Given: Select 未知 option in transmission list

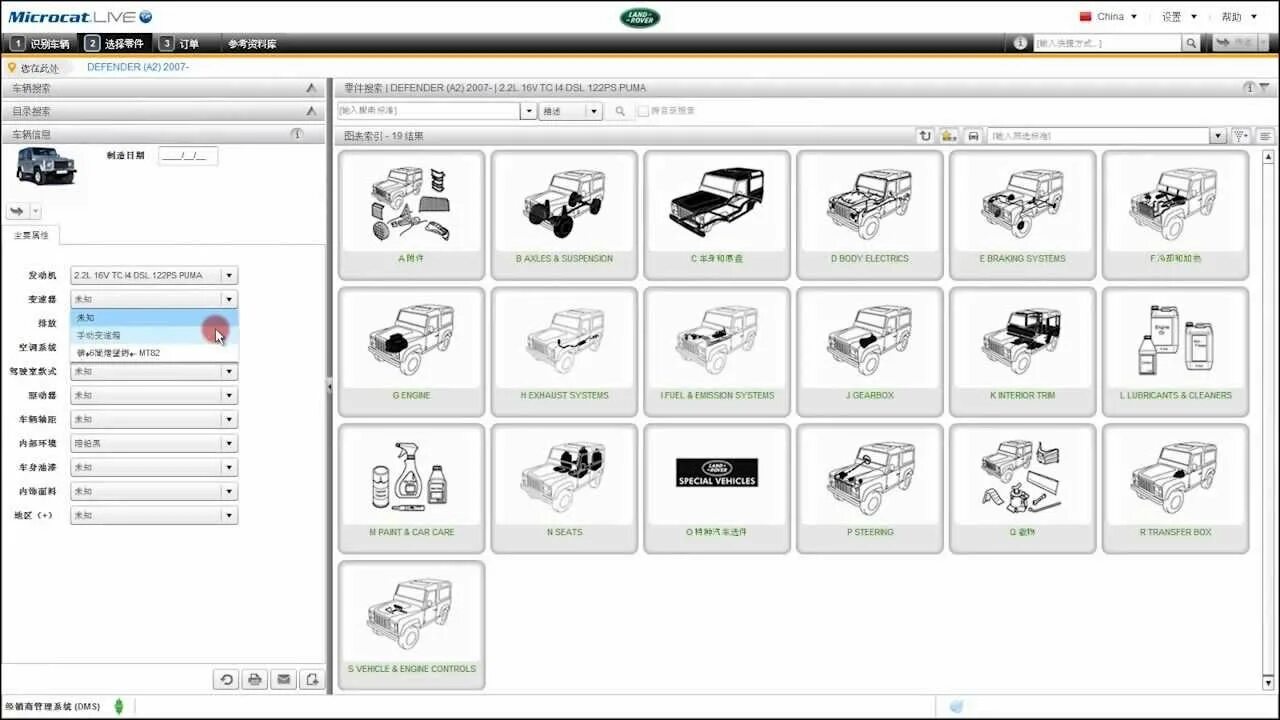Looking at the screenshot, I should tap(154, 318).
